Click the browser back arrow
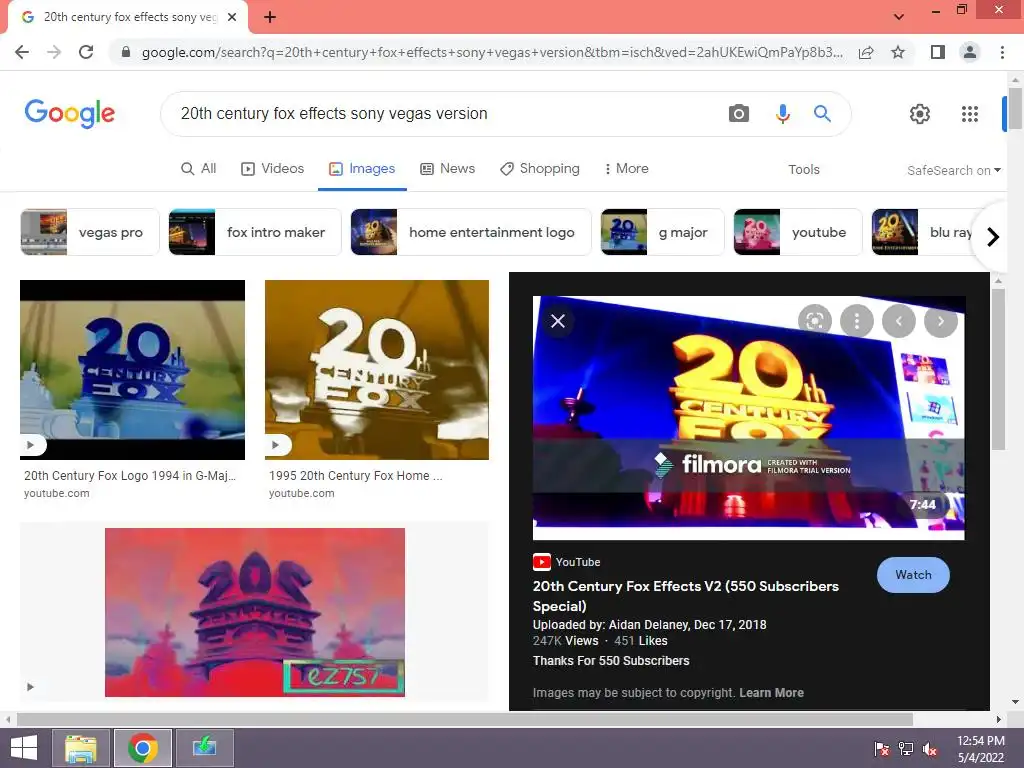This screenshot has height=768, width=1024. point(22,52)
